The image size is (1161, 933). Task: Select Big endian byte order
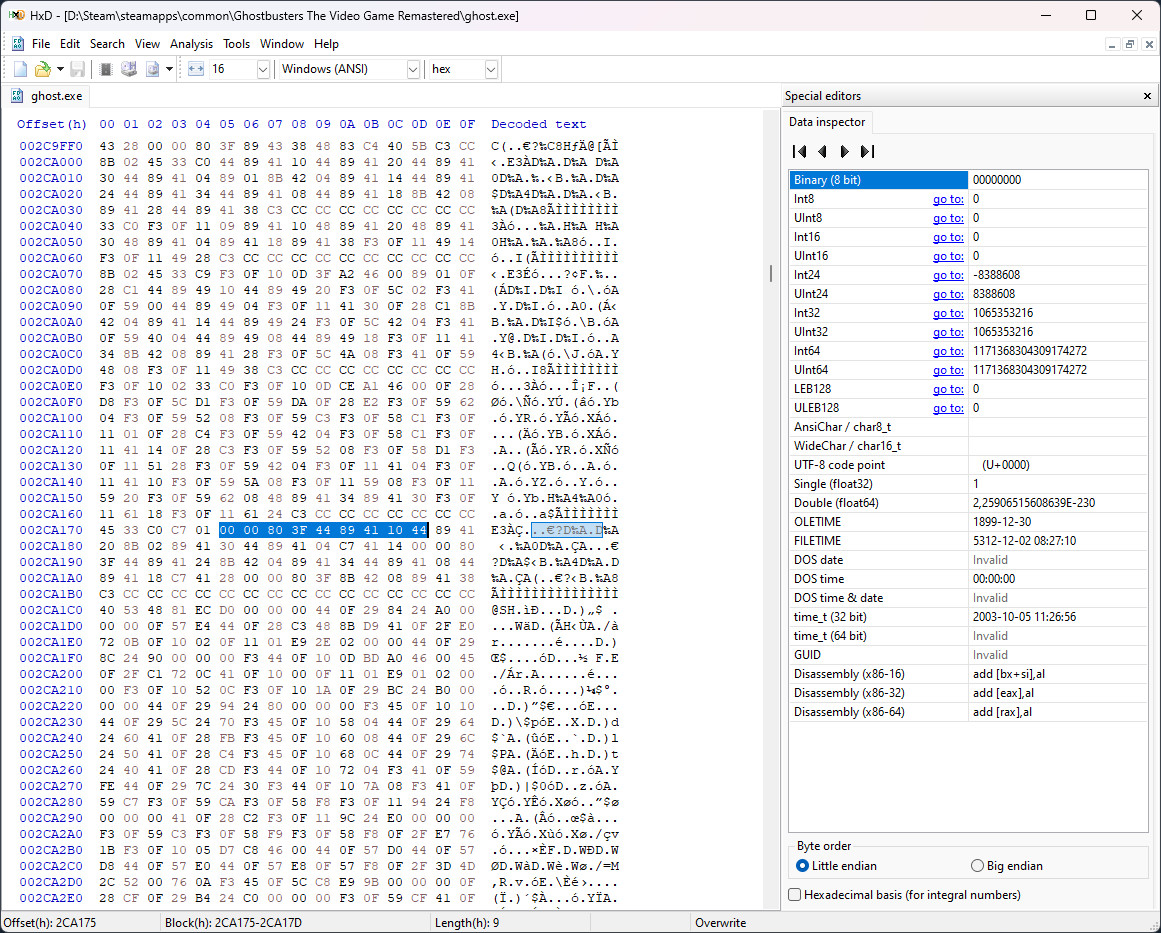(x=1007, y=866)
